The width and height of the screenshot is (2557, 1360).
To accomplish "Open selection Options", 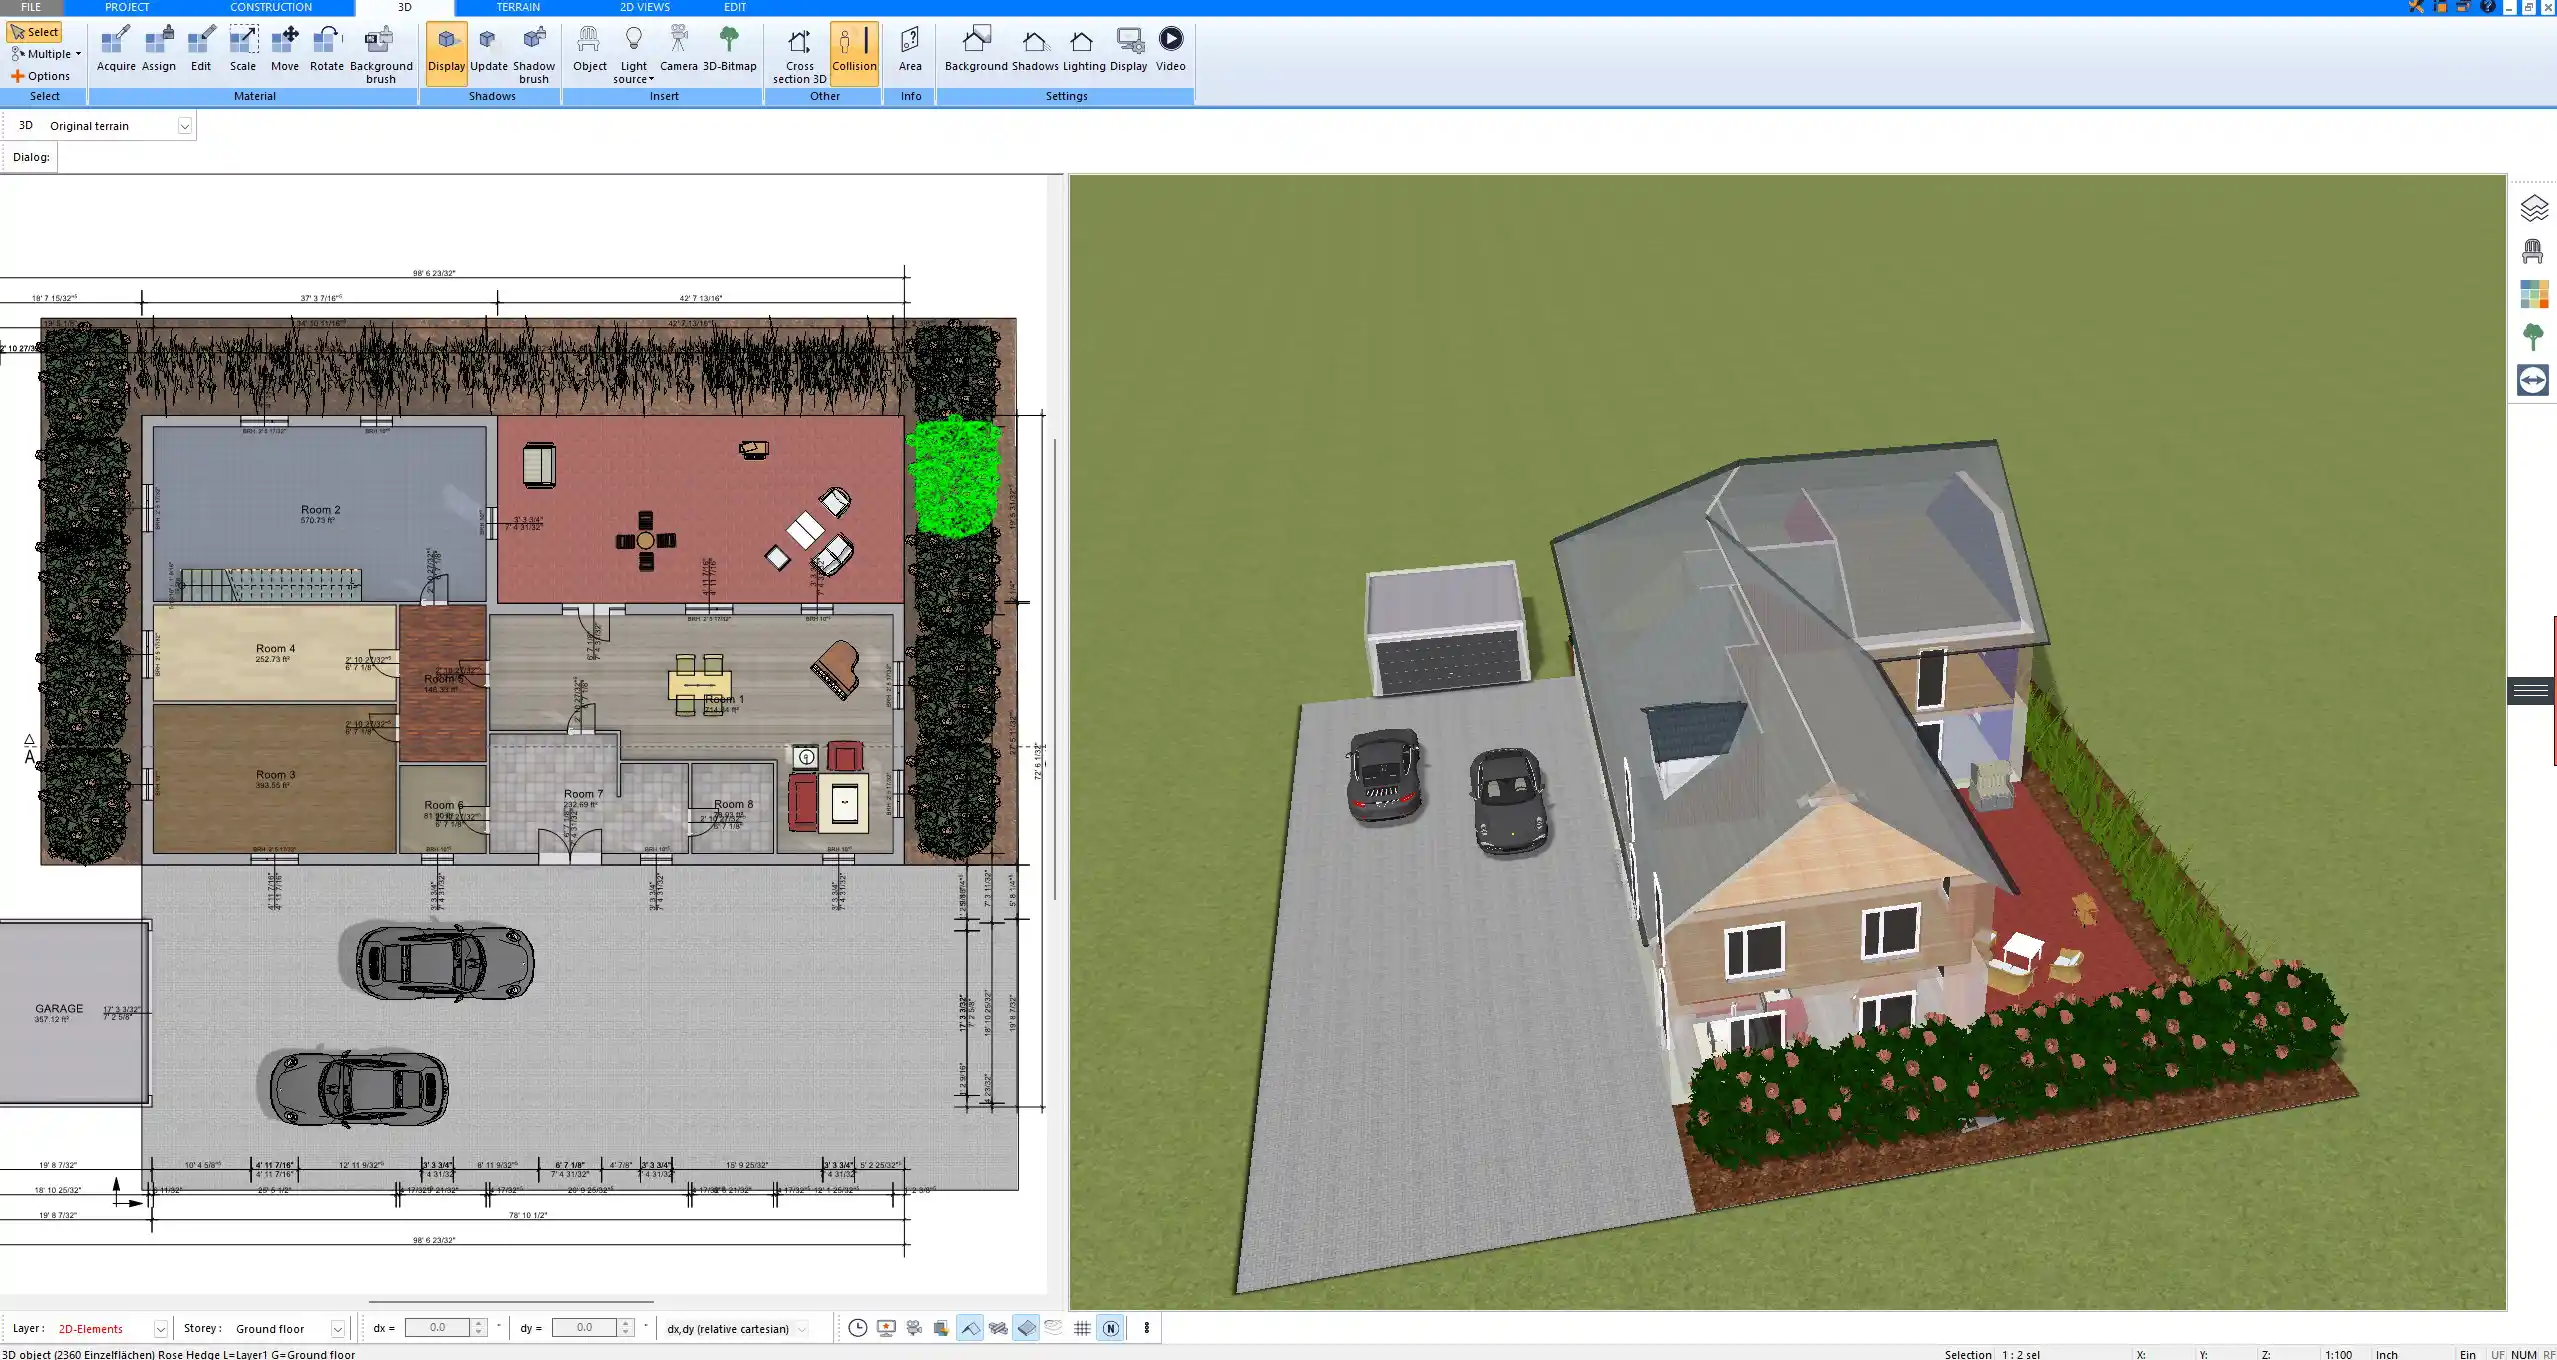I will pos(41,76).
